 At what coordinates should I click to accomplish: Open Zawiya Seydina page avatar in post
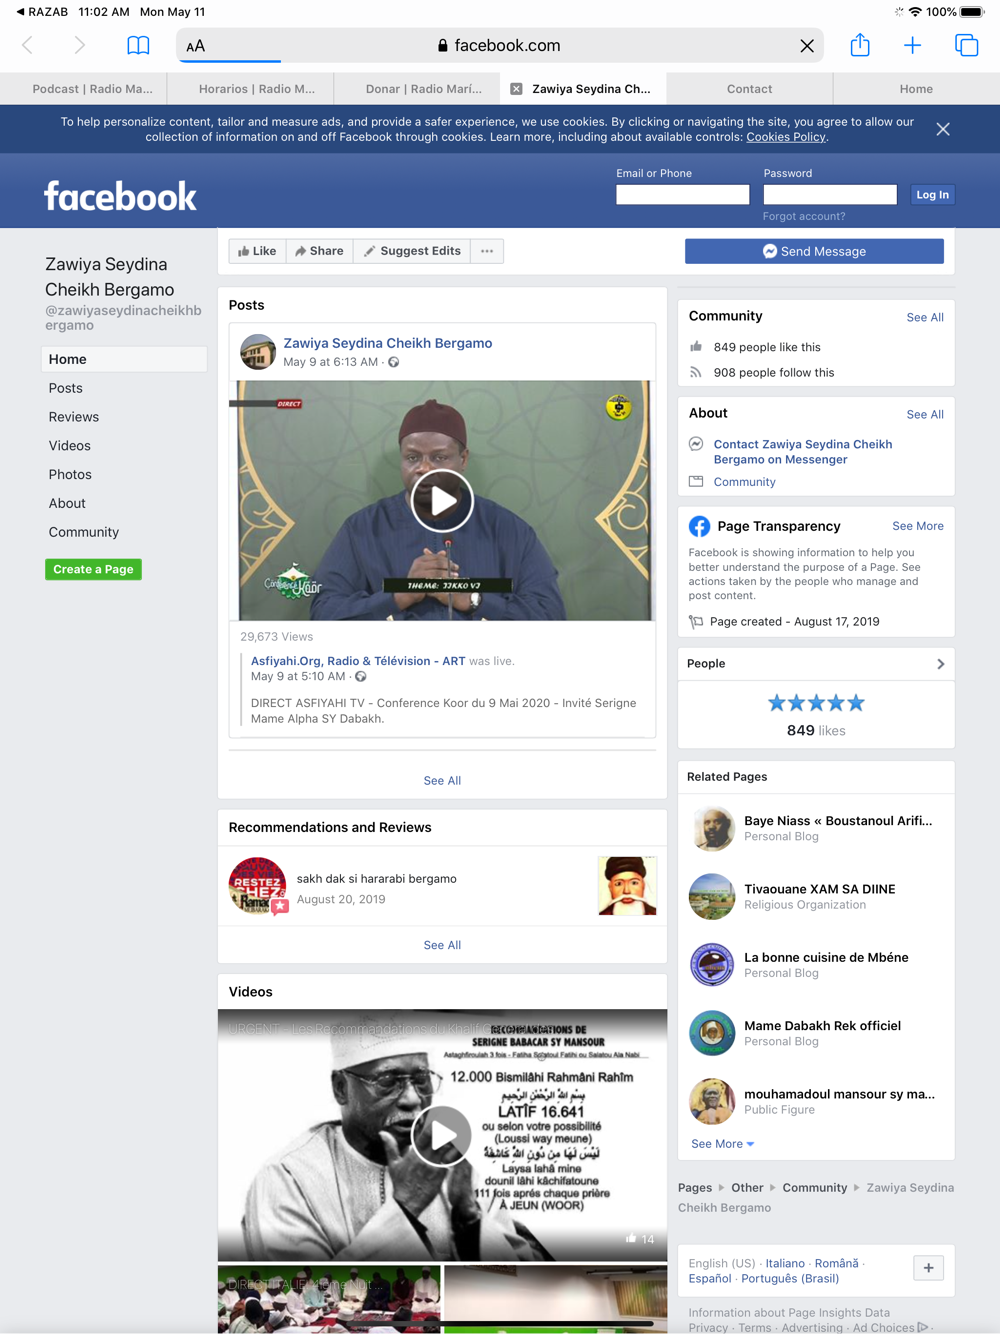(258, 352)
